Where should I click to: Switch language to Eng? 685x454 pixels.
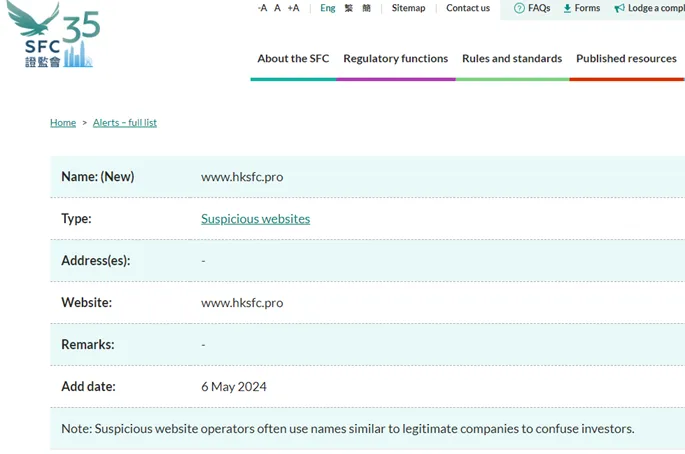click(328, 8)
